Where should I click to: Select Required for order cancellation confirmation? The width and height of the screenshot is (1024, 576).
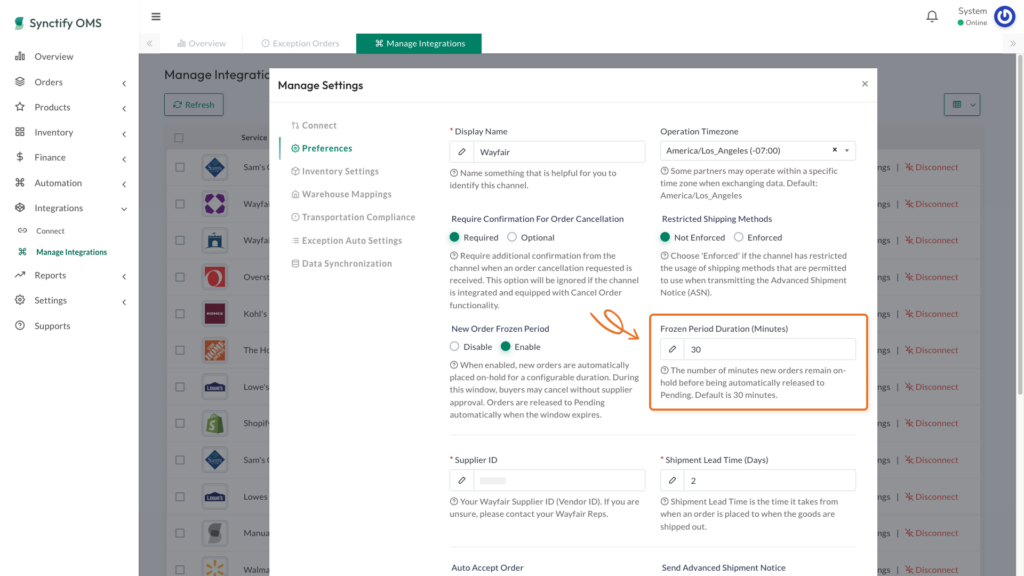coord(455,237)
